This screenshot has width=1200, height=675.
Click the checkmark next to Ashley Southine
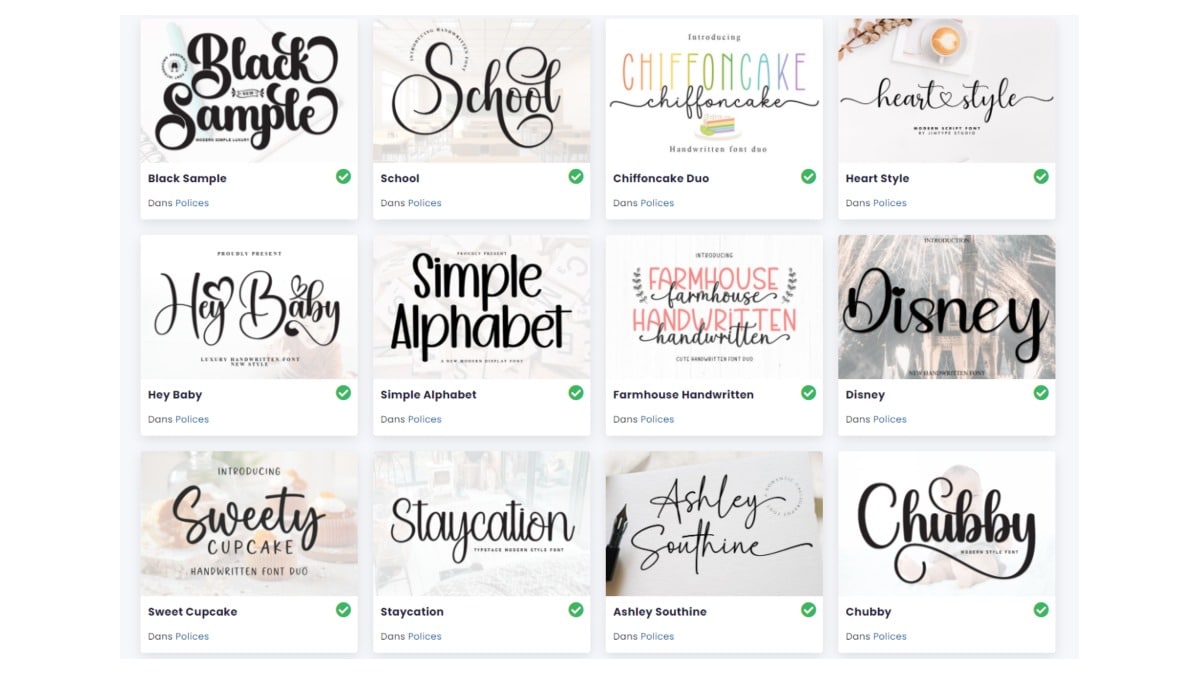point(808,609)
